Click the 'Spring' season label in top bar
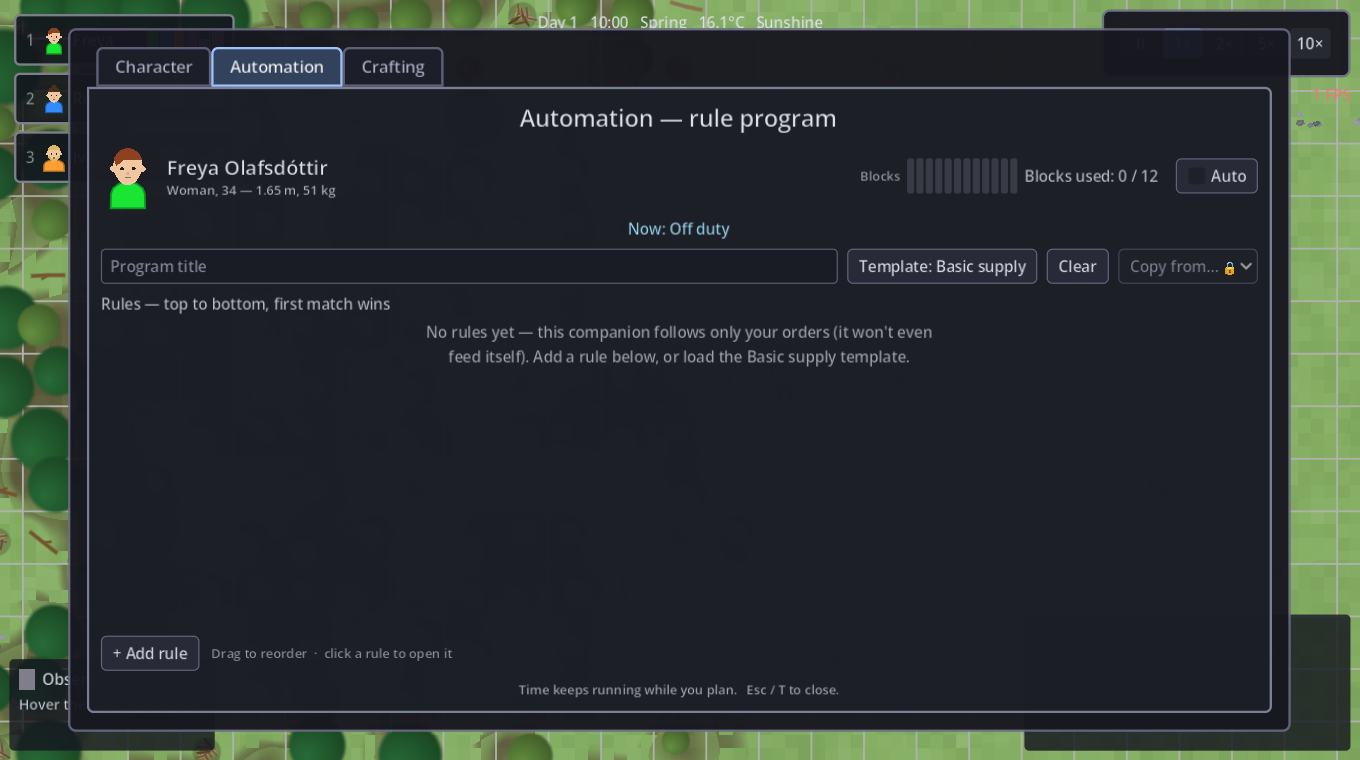 pyautogui.click(x=664, y=22)
